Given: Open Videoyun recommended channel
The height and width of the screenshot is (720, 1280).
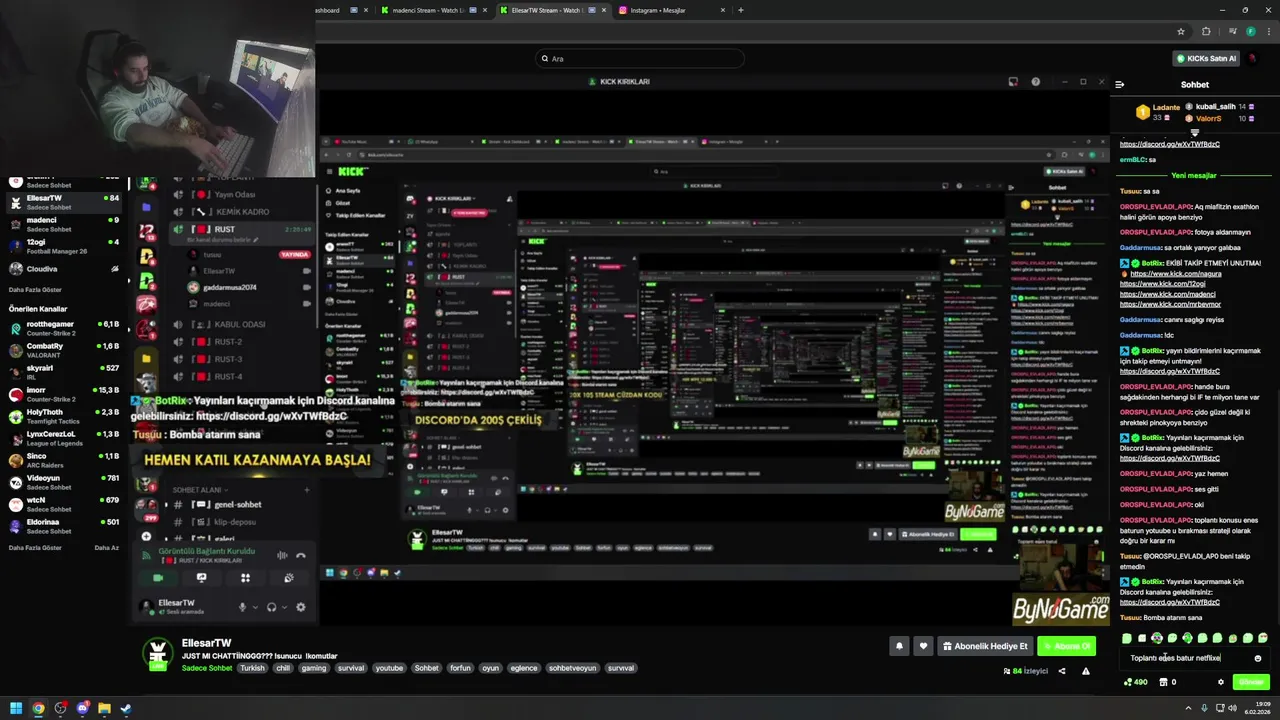Looking at the screenshot, I should [64, 482].
